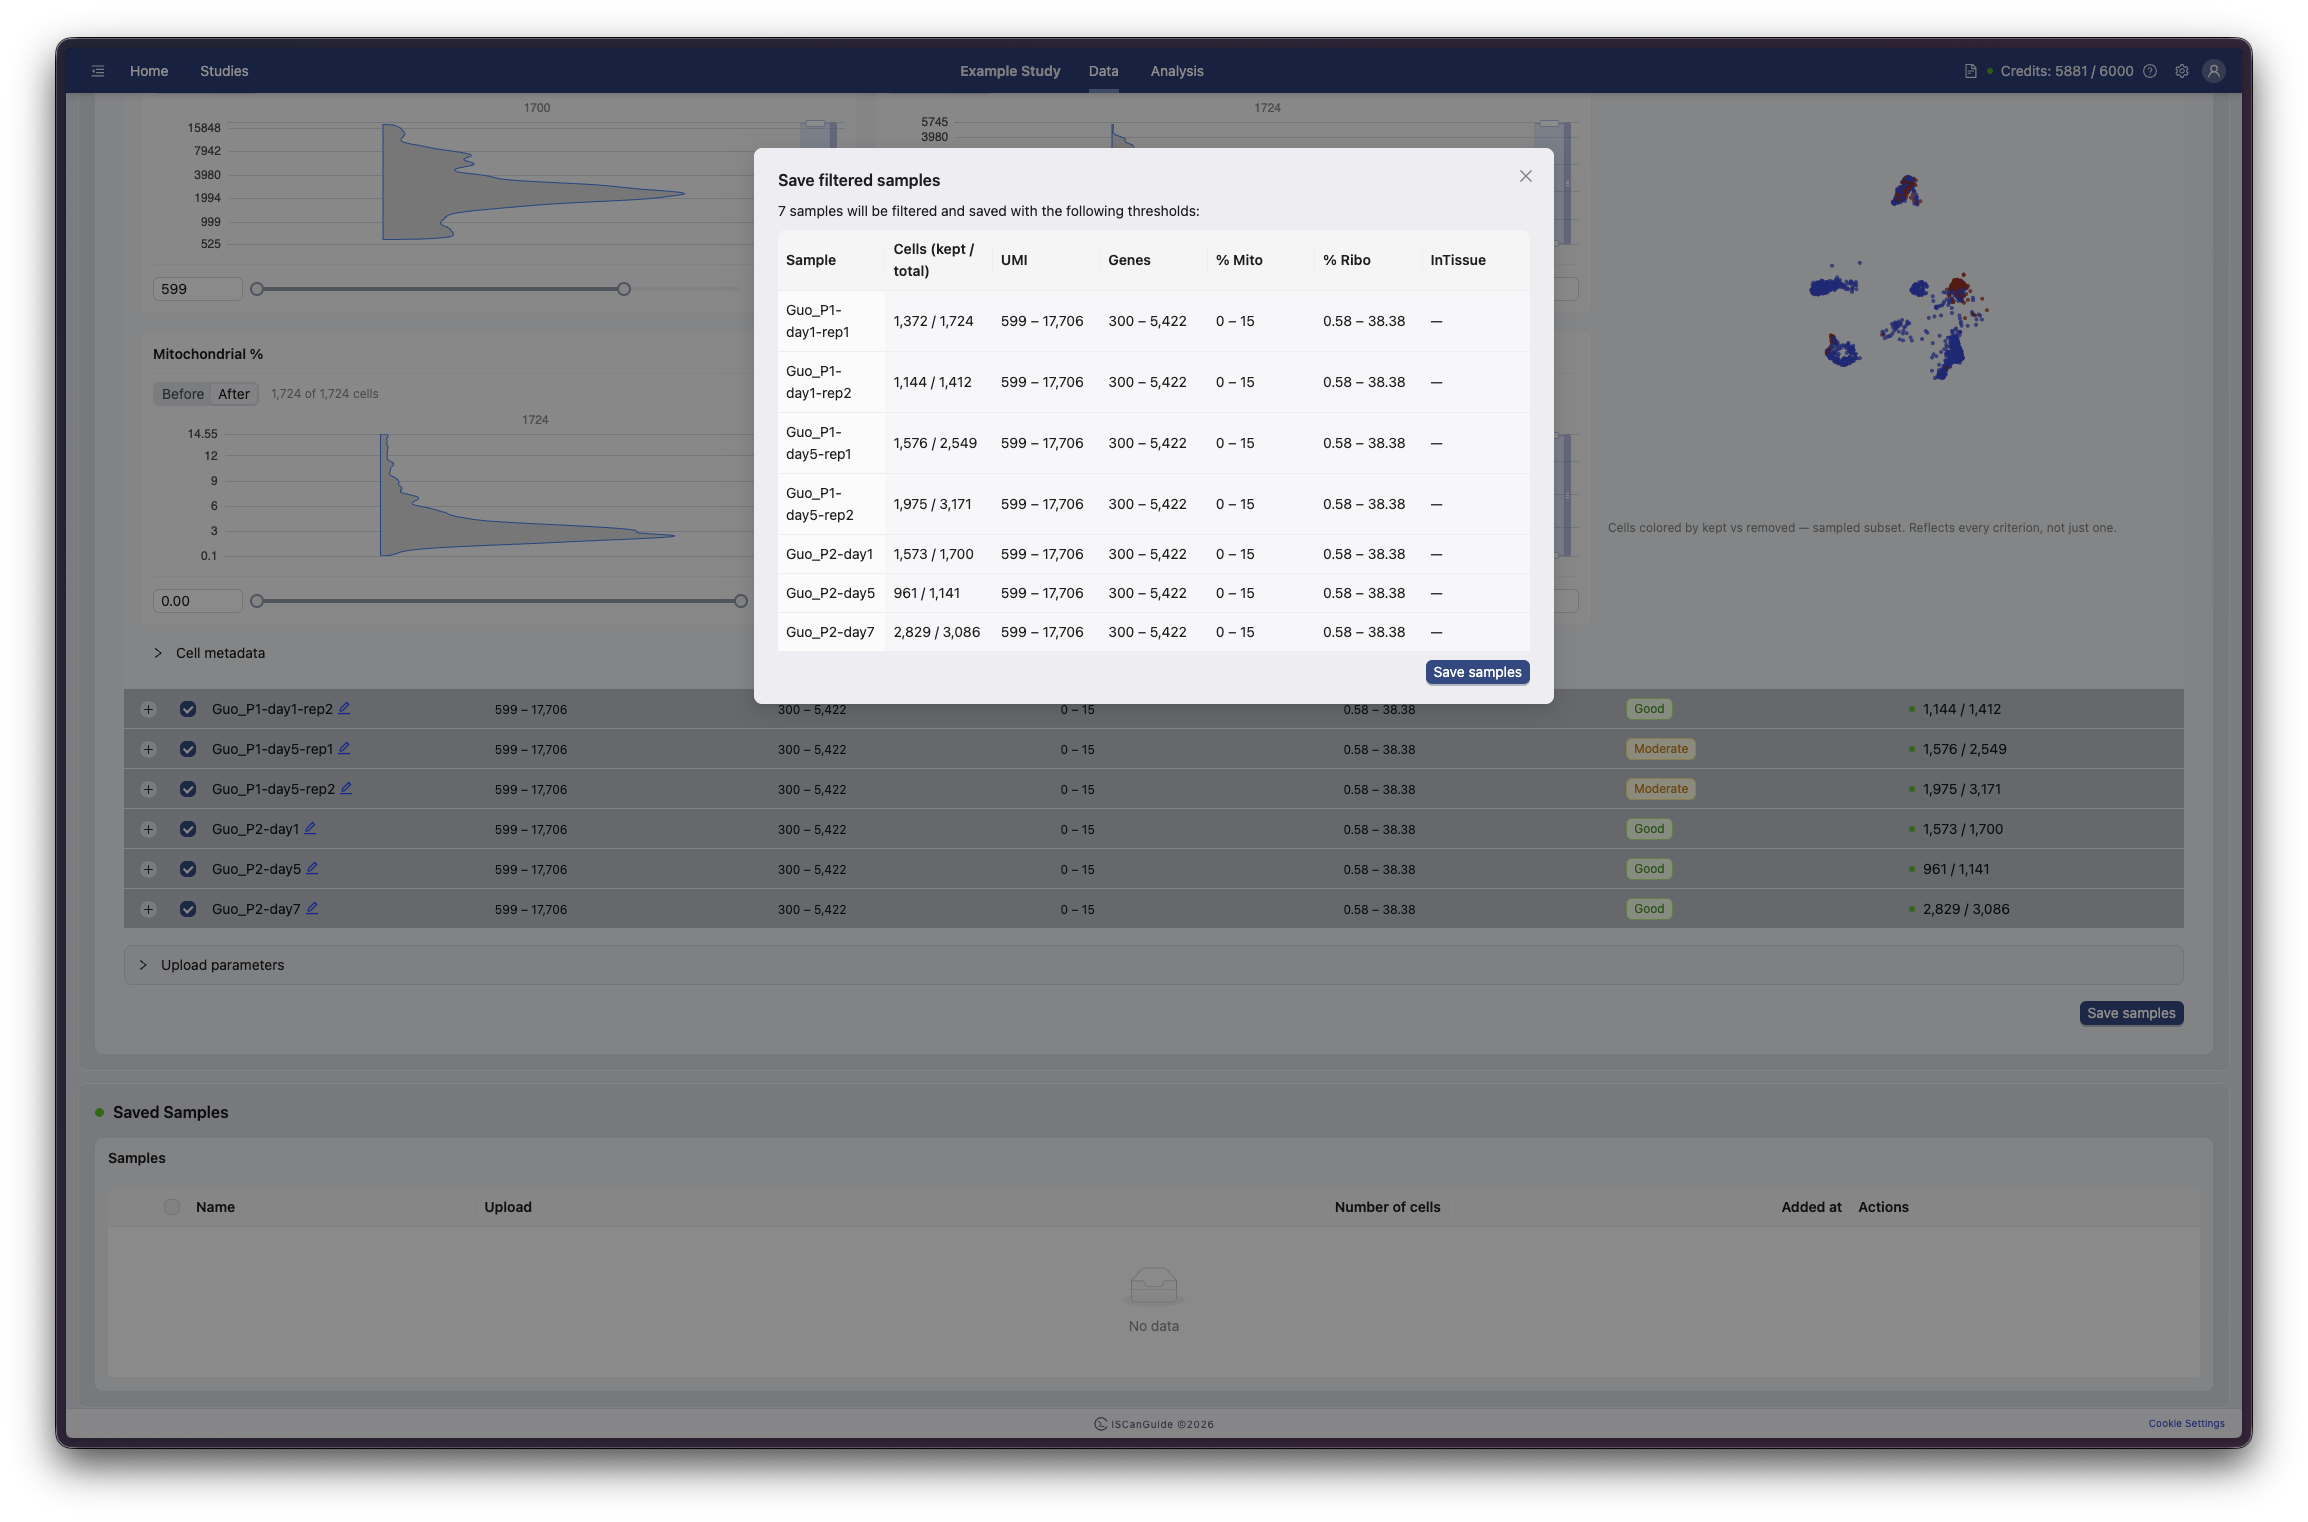Viewport: 2308px width, 1522px height.
Task: Uncheck the Guo_P1-day5-rep1 checkbox
Action: pos(188,749)
